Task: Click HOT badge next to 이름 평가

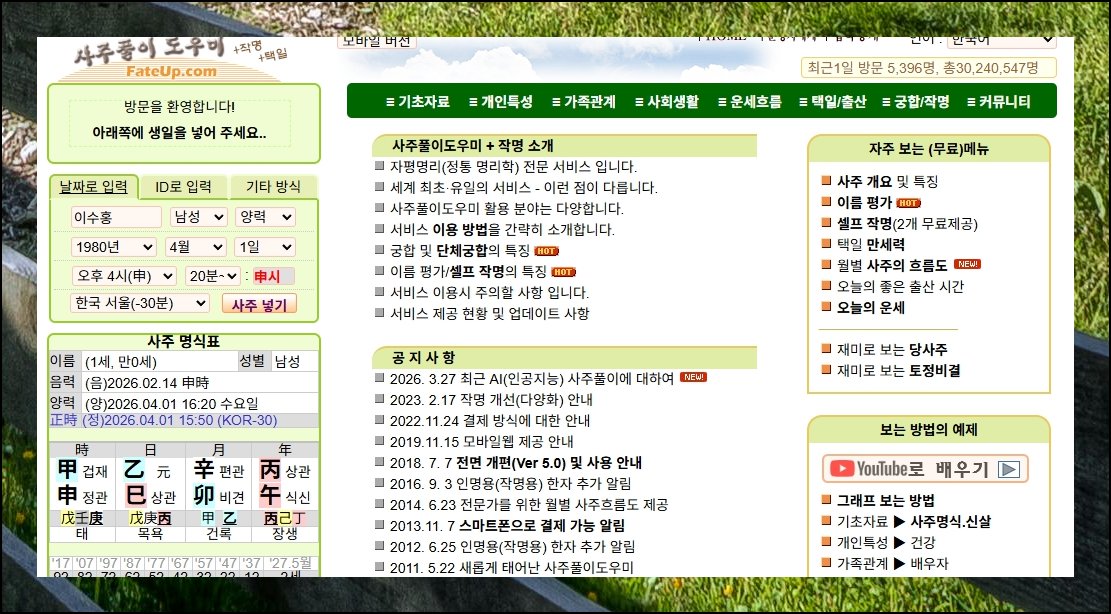Action: click(908, 203)
